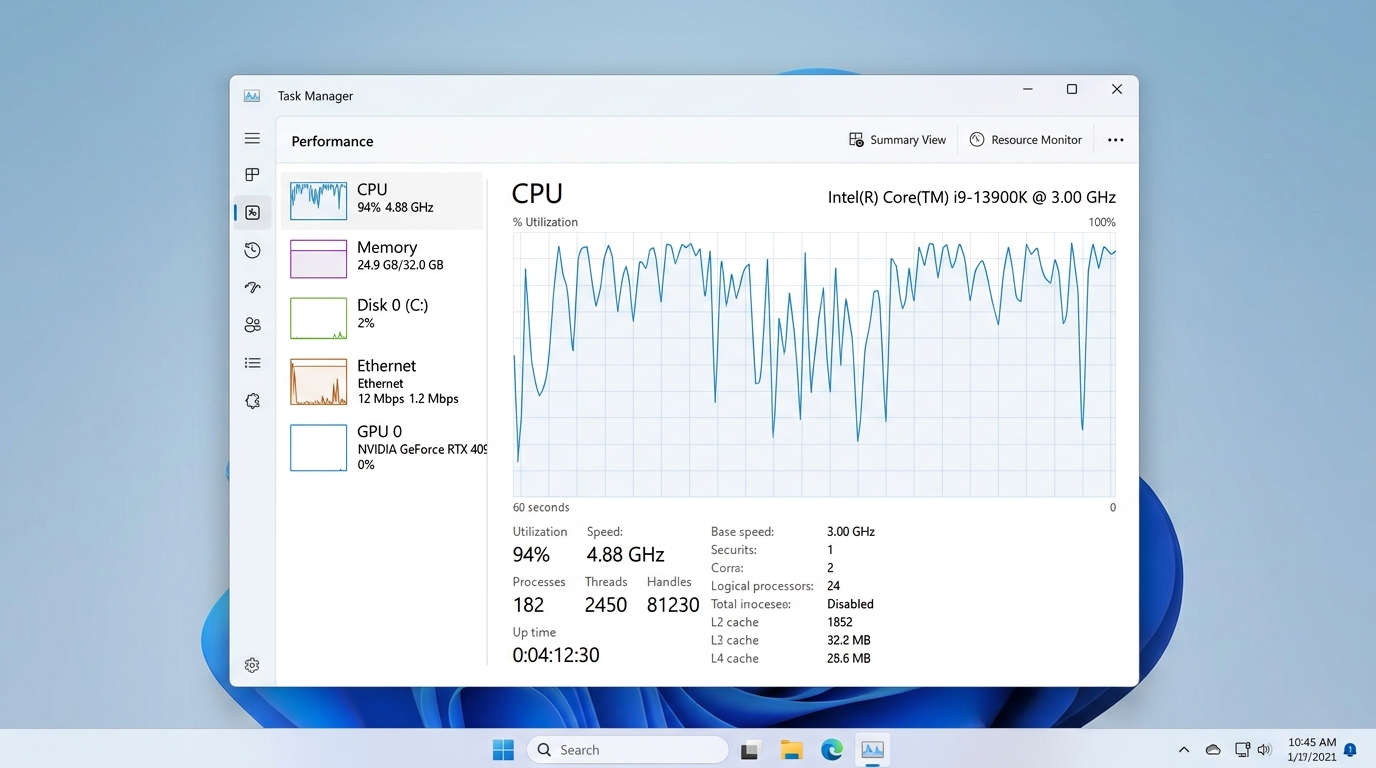This screenshot has height=768, width=1376.
Task: Click the "Logical processors:" label
Action: tap(761, 586)
